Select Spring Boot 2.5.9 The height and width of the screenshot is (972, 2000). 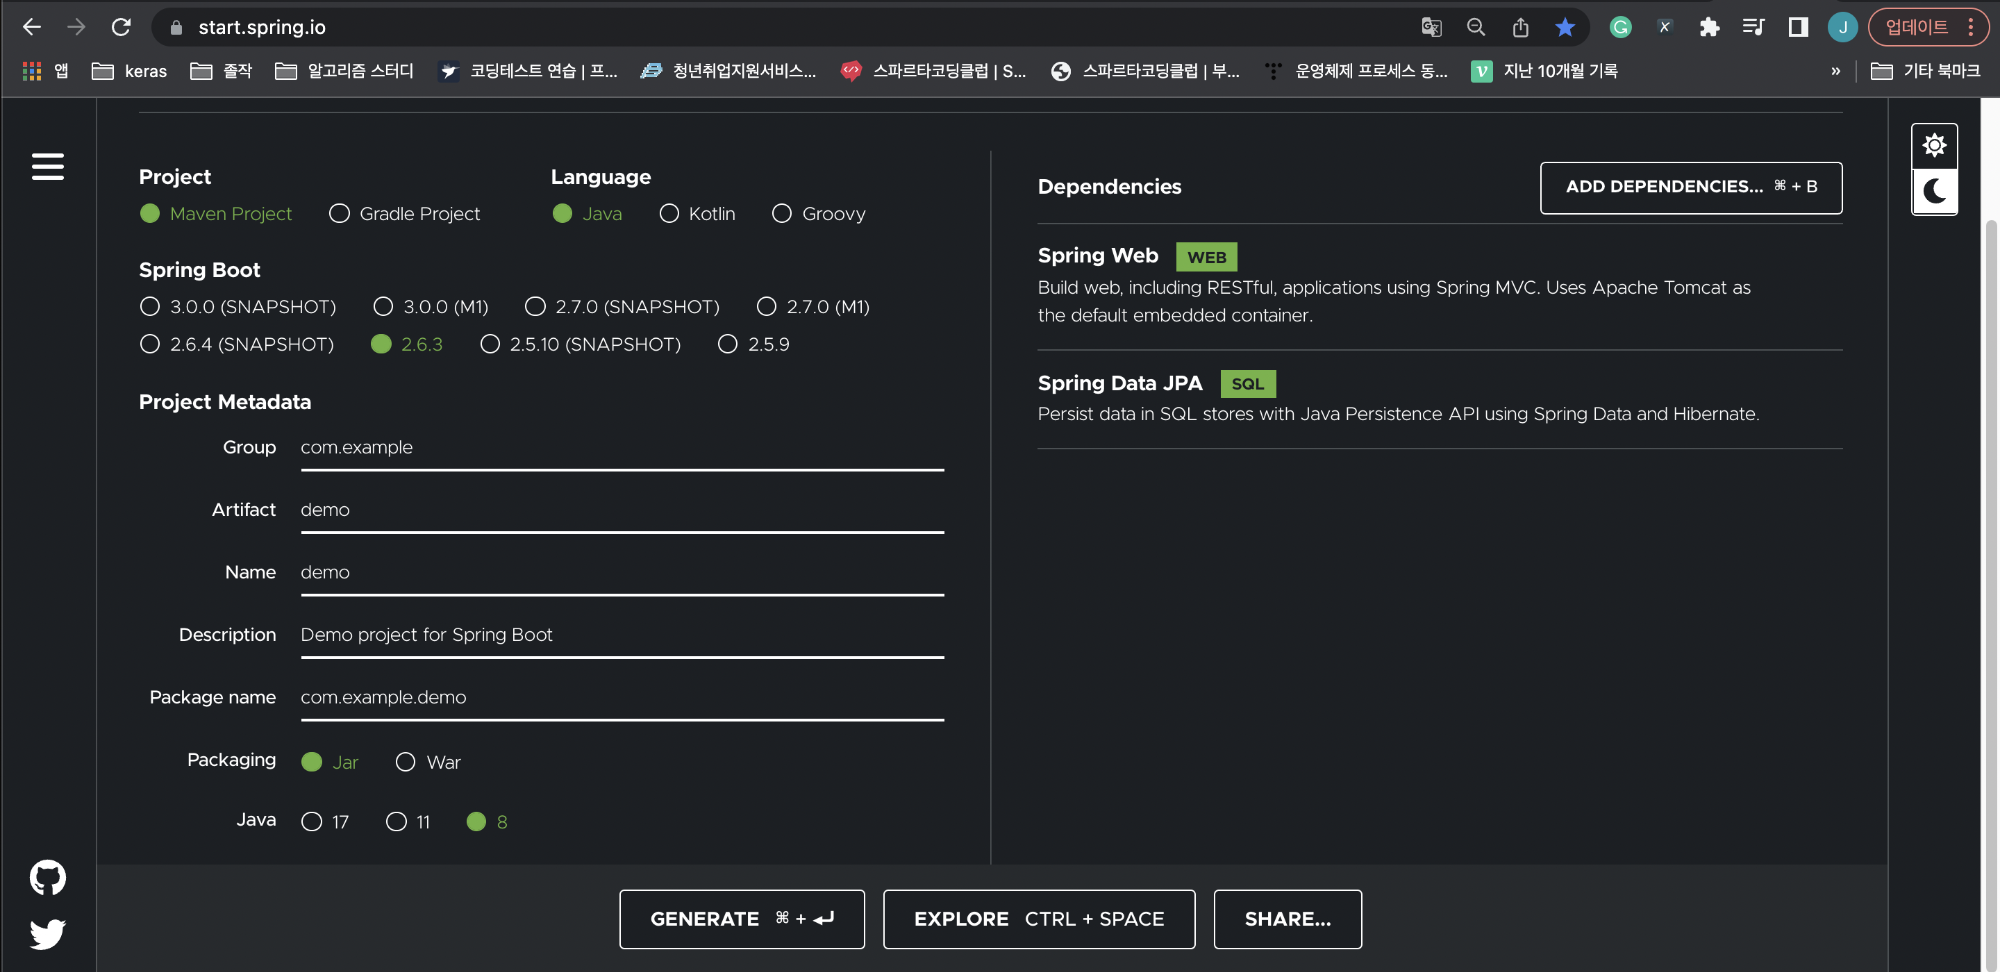click(x=754, y=344)
